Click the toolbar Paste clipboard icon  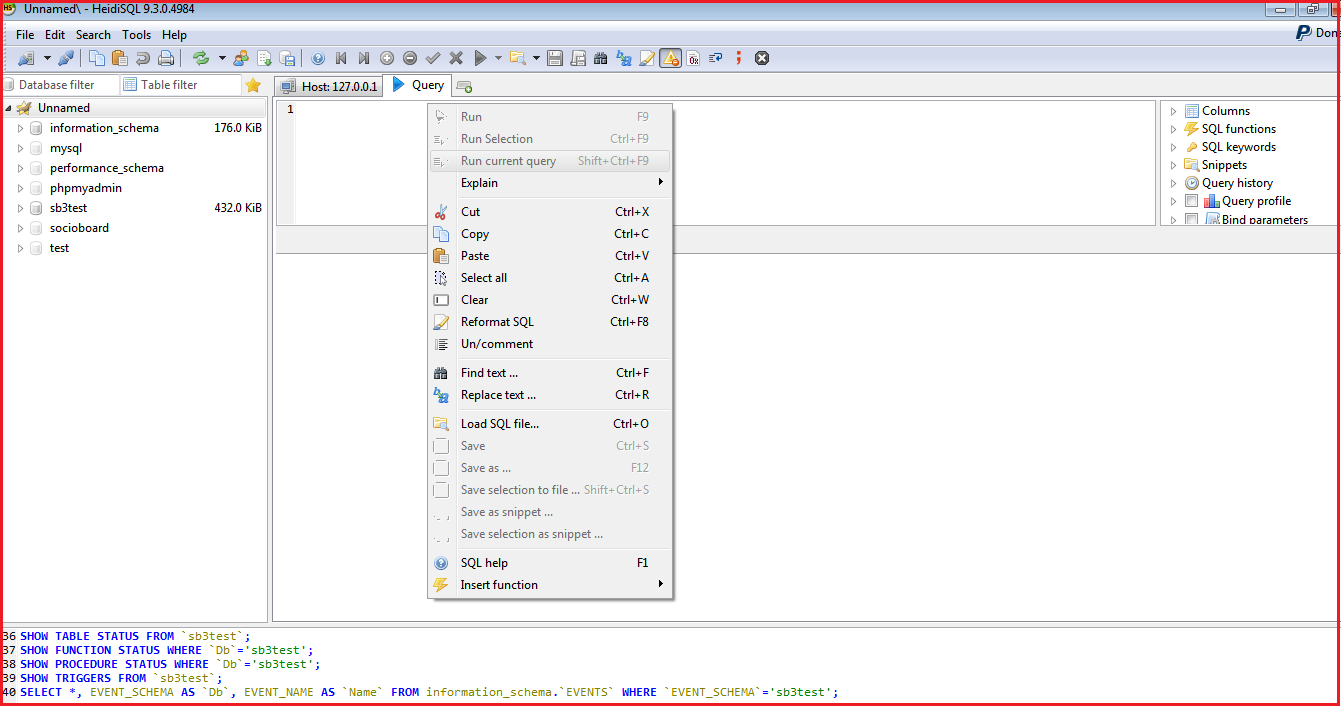pyautogui.click(x=120, y=58)
